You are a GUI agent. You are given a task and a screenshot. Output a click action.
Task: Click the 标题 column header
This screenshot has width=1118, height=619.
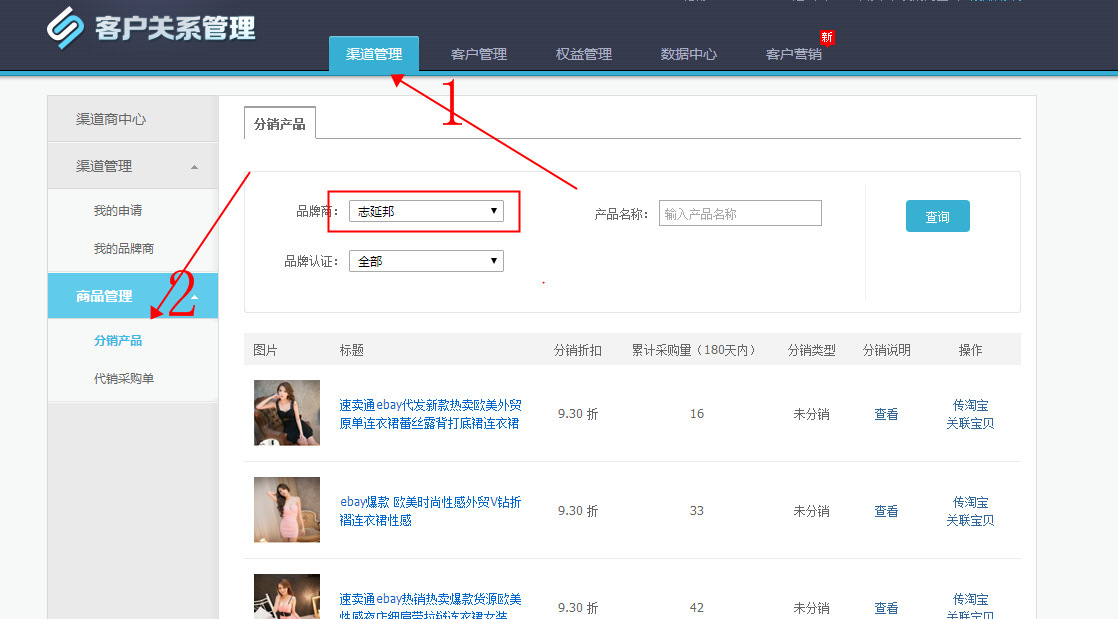[352, 350]
